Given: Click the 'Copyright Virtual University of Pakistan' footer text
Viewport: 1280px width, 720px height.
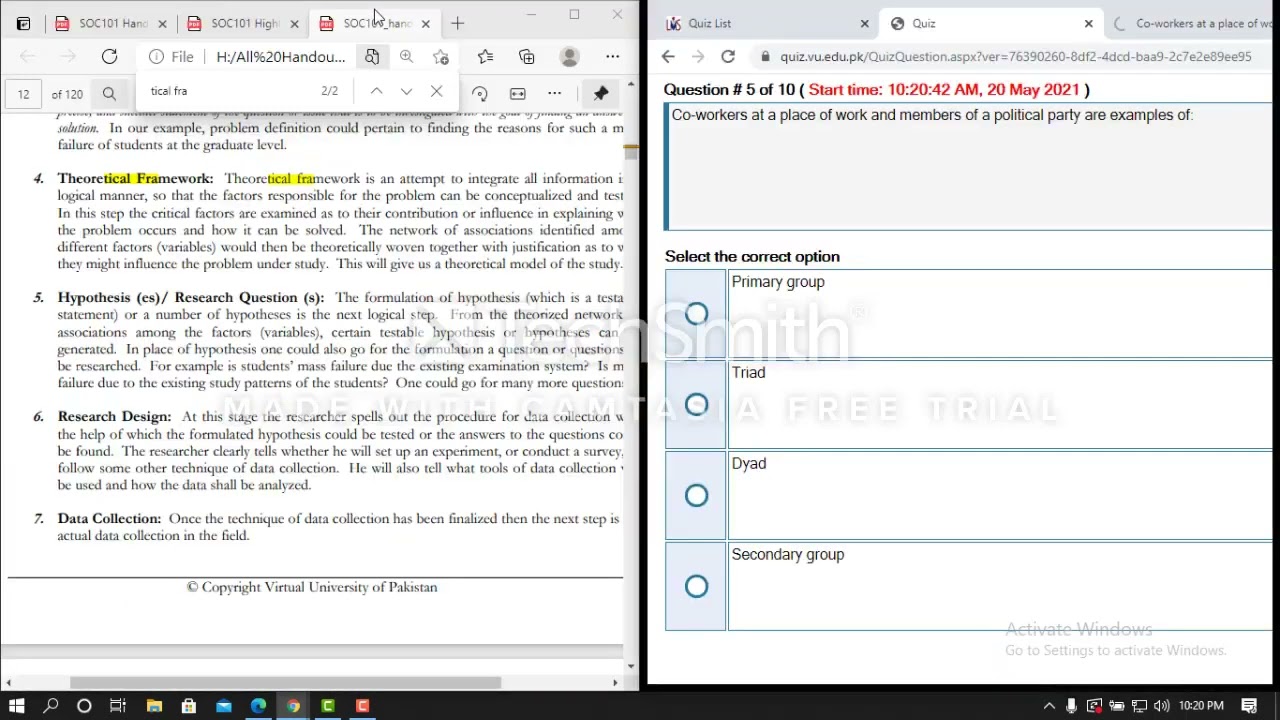Looking at the screenshot, I should (312, 587).
